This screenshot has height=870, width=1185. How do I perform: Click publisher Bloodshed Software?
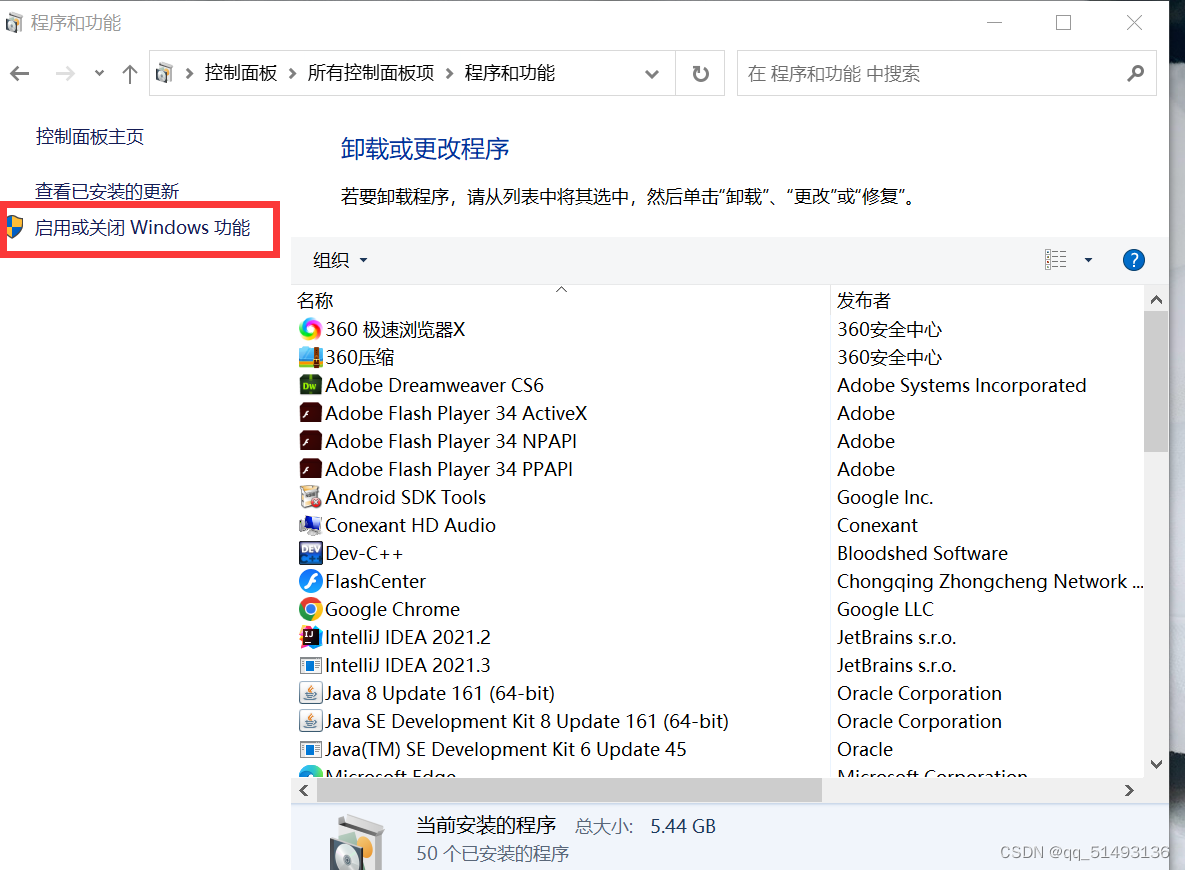coord(922,553)
